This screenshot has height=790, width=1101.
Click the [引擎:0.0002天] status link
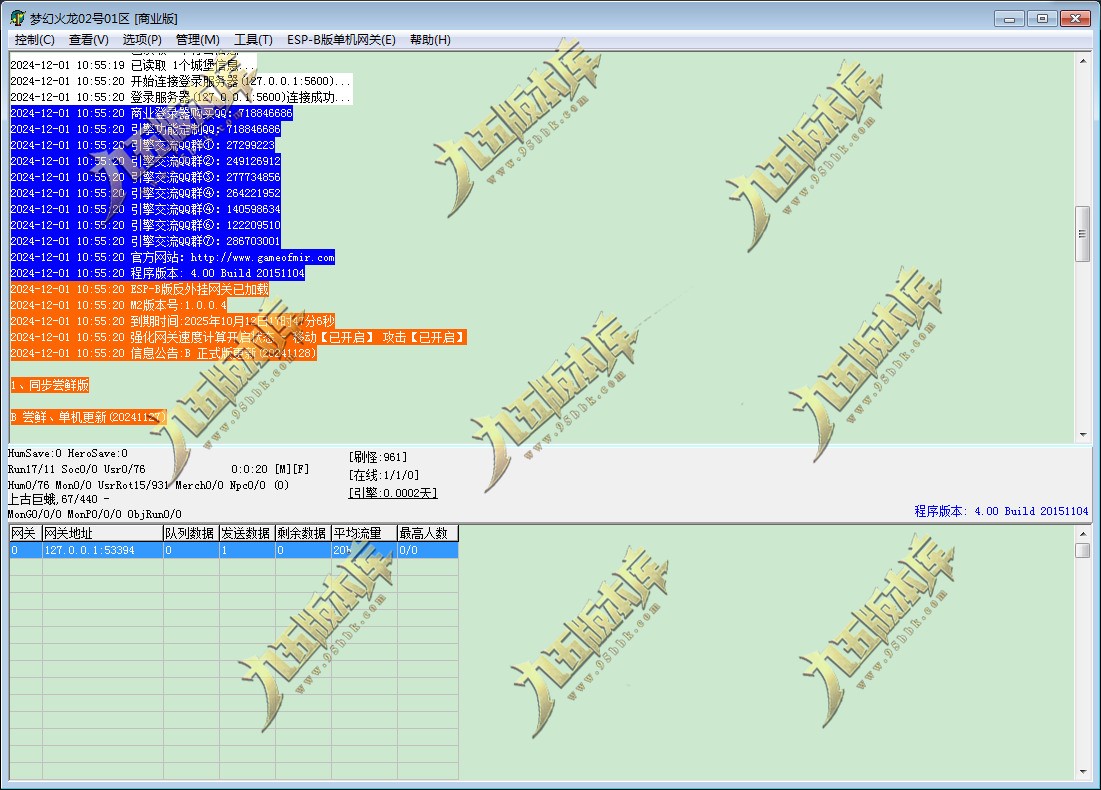393,493
